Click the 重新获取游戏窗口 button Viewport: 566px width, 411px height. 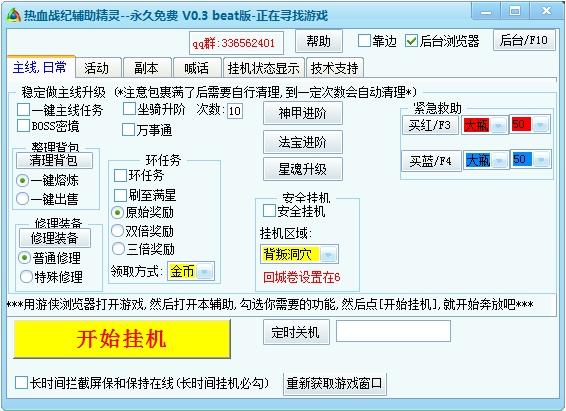335,384
